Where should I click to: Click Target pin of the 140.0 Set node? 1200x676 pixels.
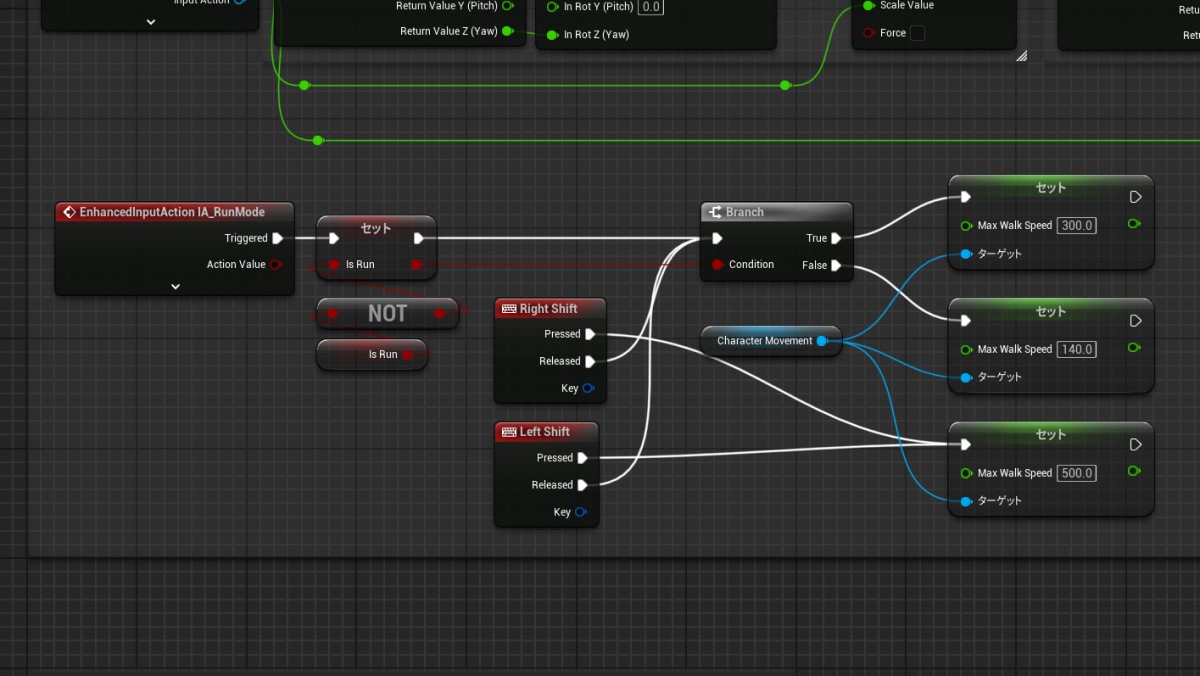pyautogui.click(x=966, y=377)
